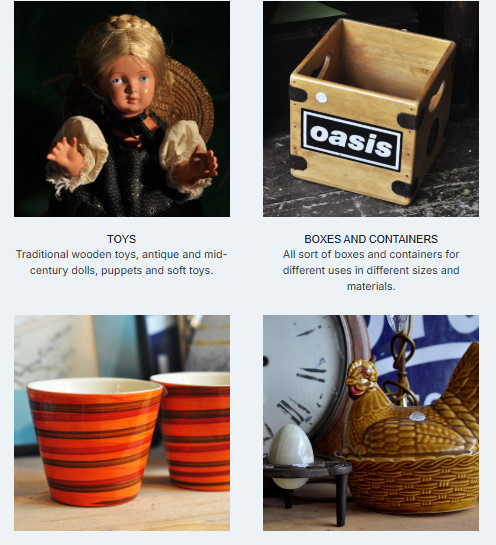Select the ceramic hen dish photo
496x545 pixels.
coord(371,423)
